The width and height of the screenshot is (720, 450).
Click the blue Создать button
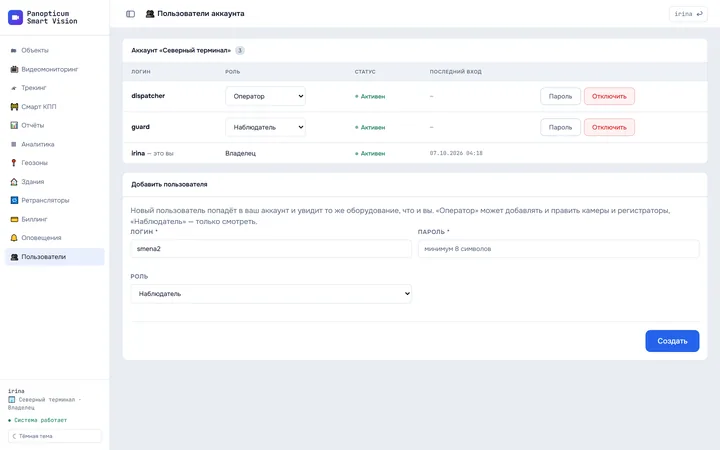click(672, 341)
